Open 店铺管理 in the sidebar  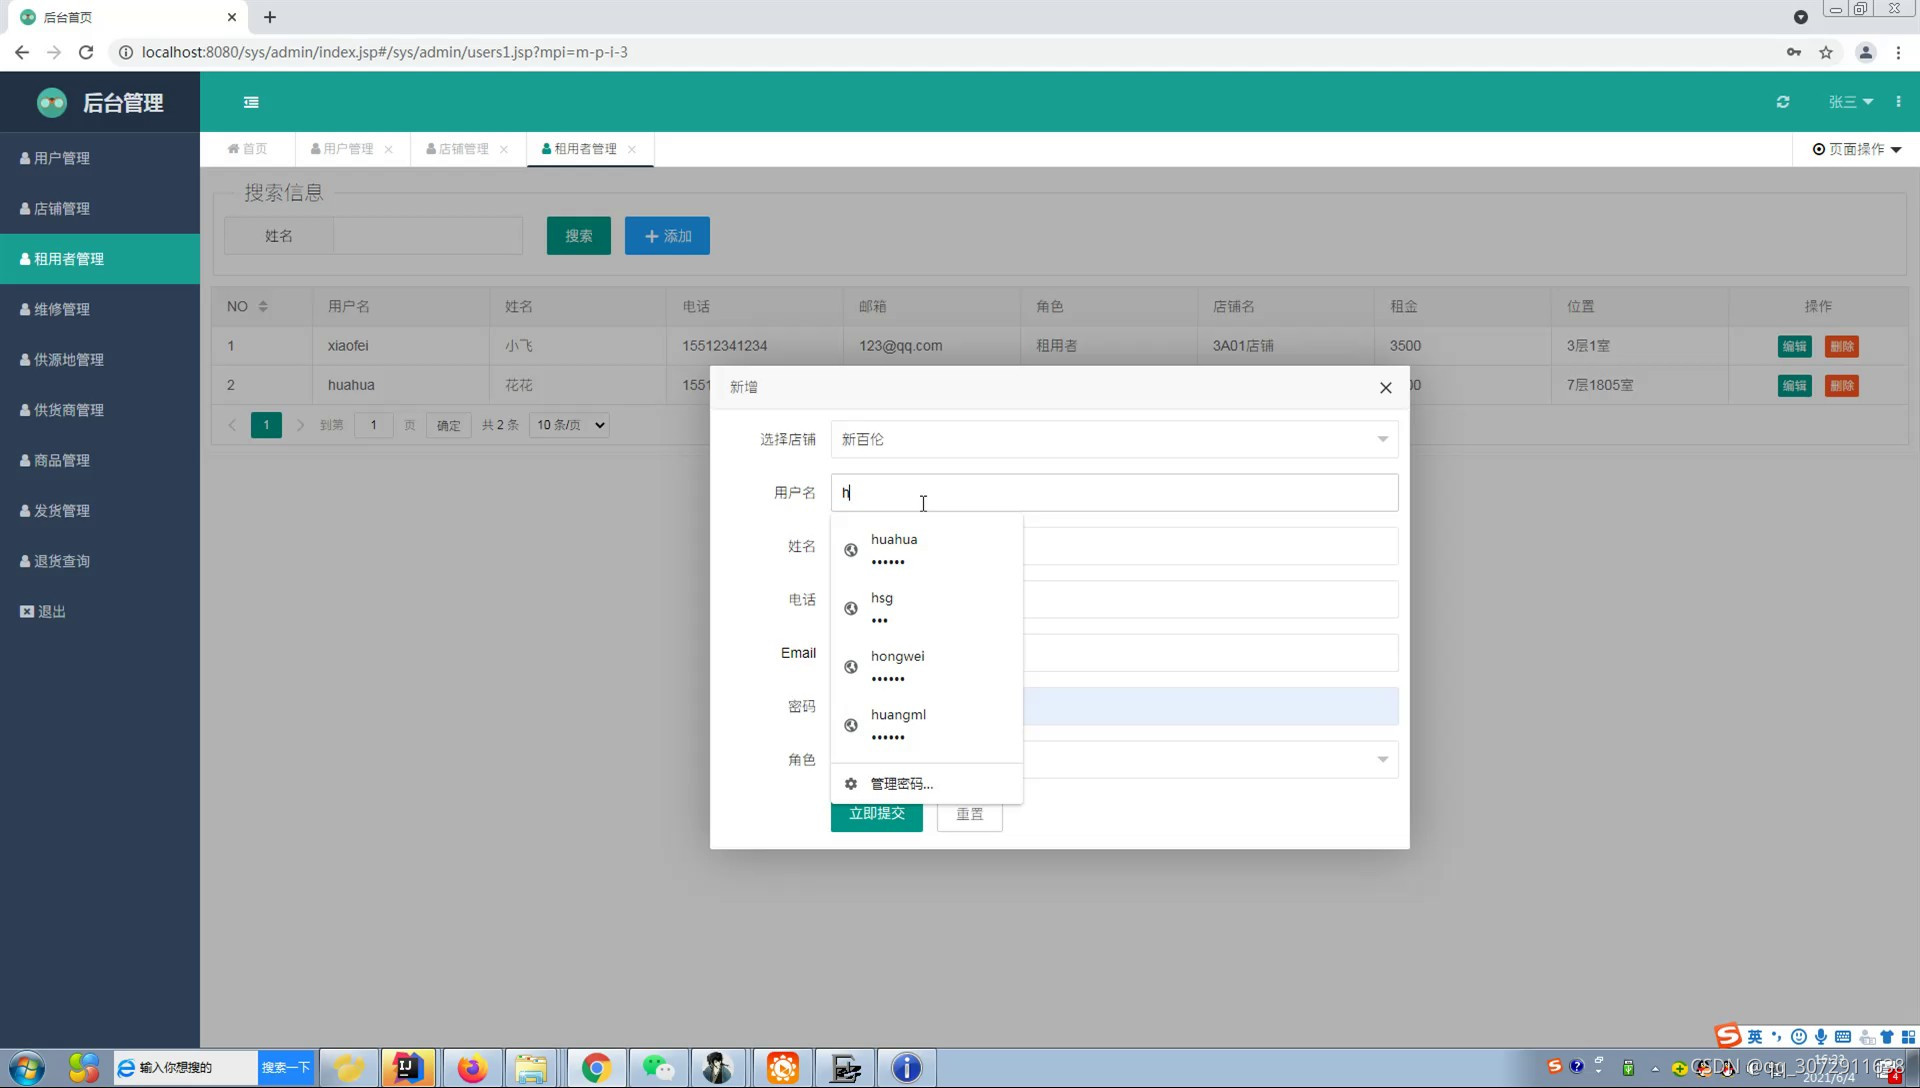click(100, 208)
